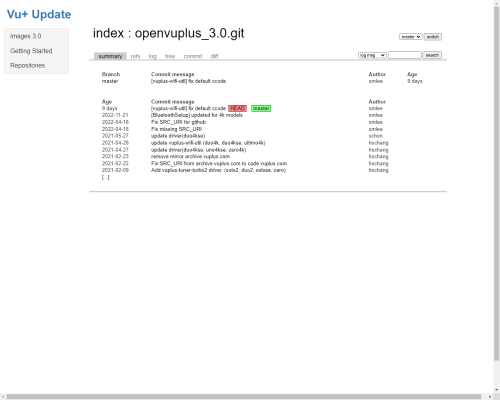Click the green master branch tag
The image size is (500, 400).
pos(261,108)
